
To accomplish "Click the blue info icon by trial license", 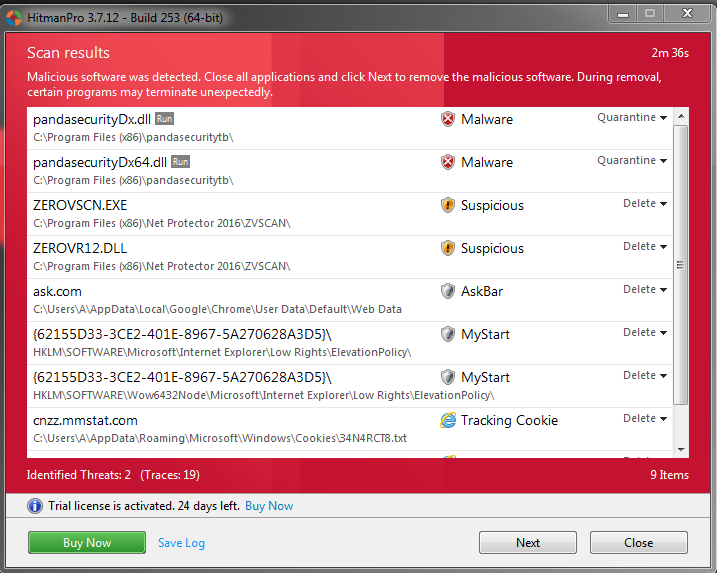I will pyautogui.click(x=35, y=506).
